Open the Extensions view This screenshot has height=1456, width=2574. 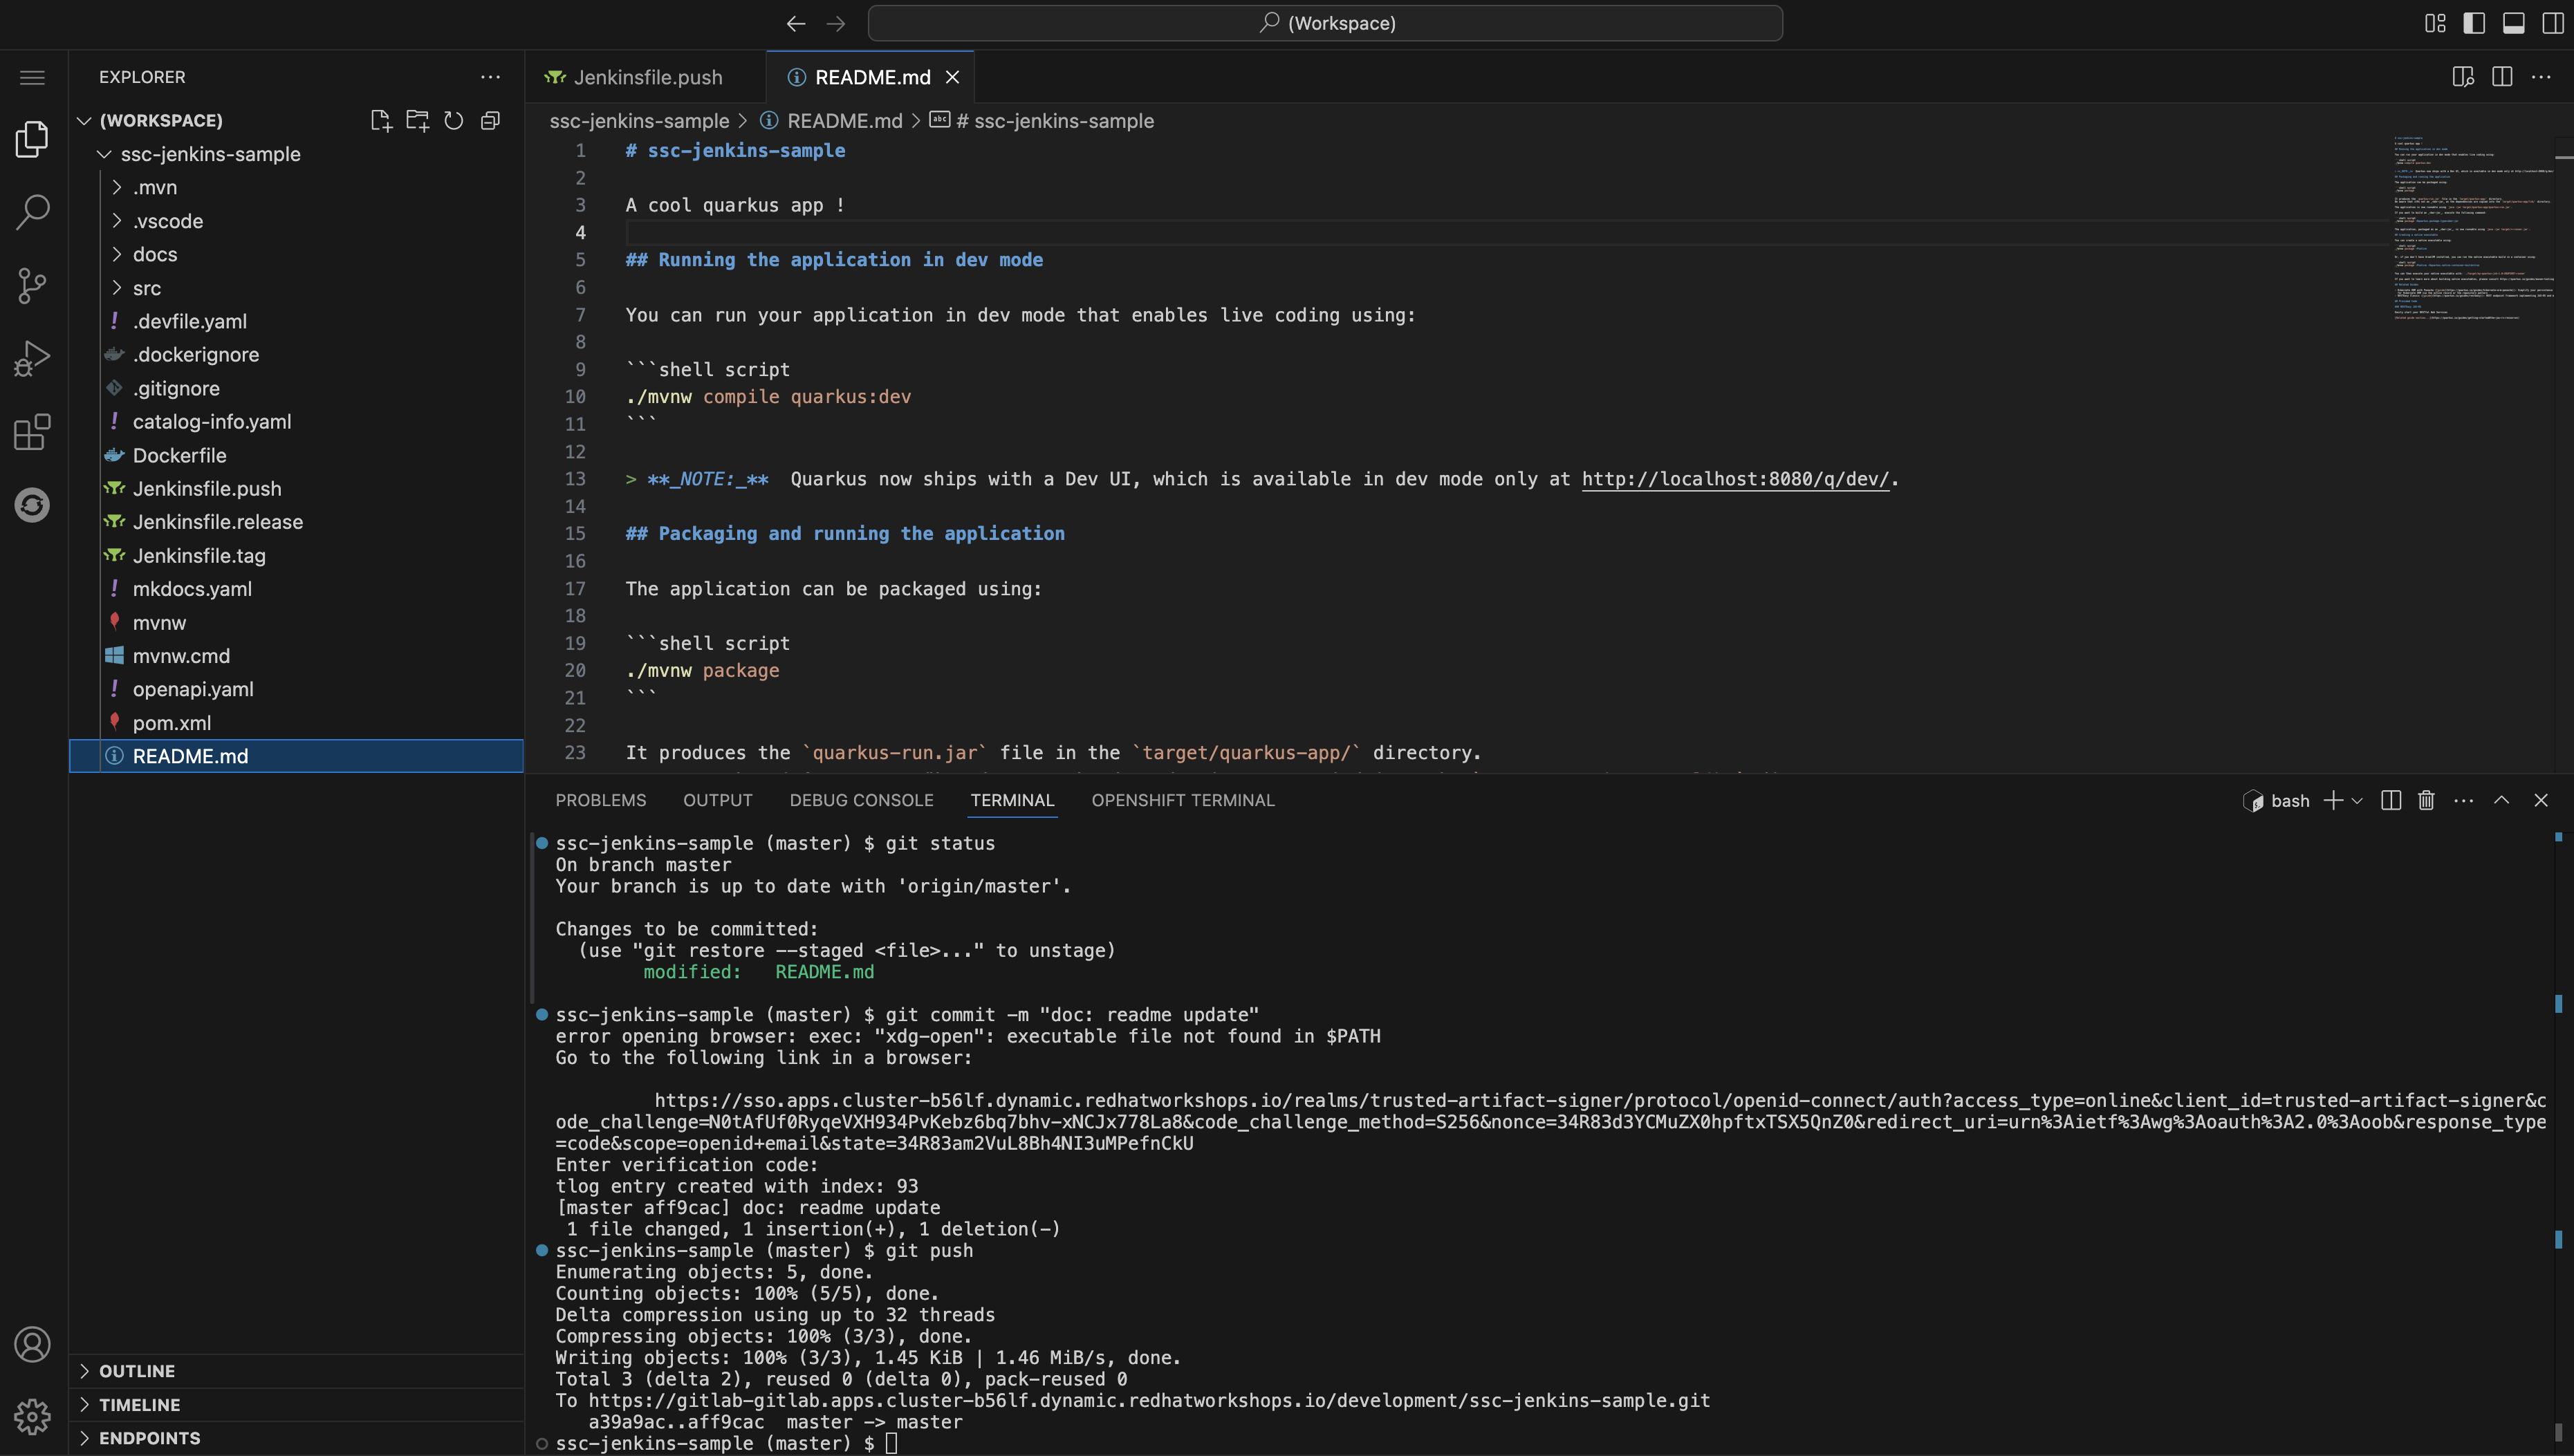coord(31,432)
